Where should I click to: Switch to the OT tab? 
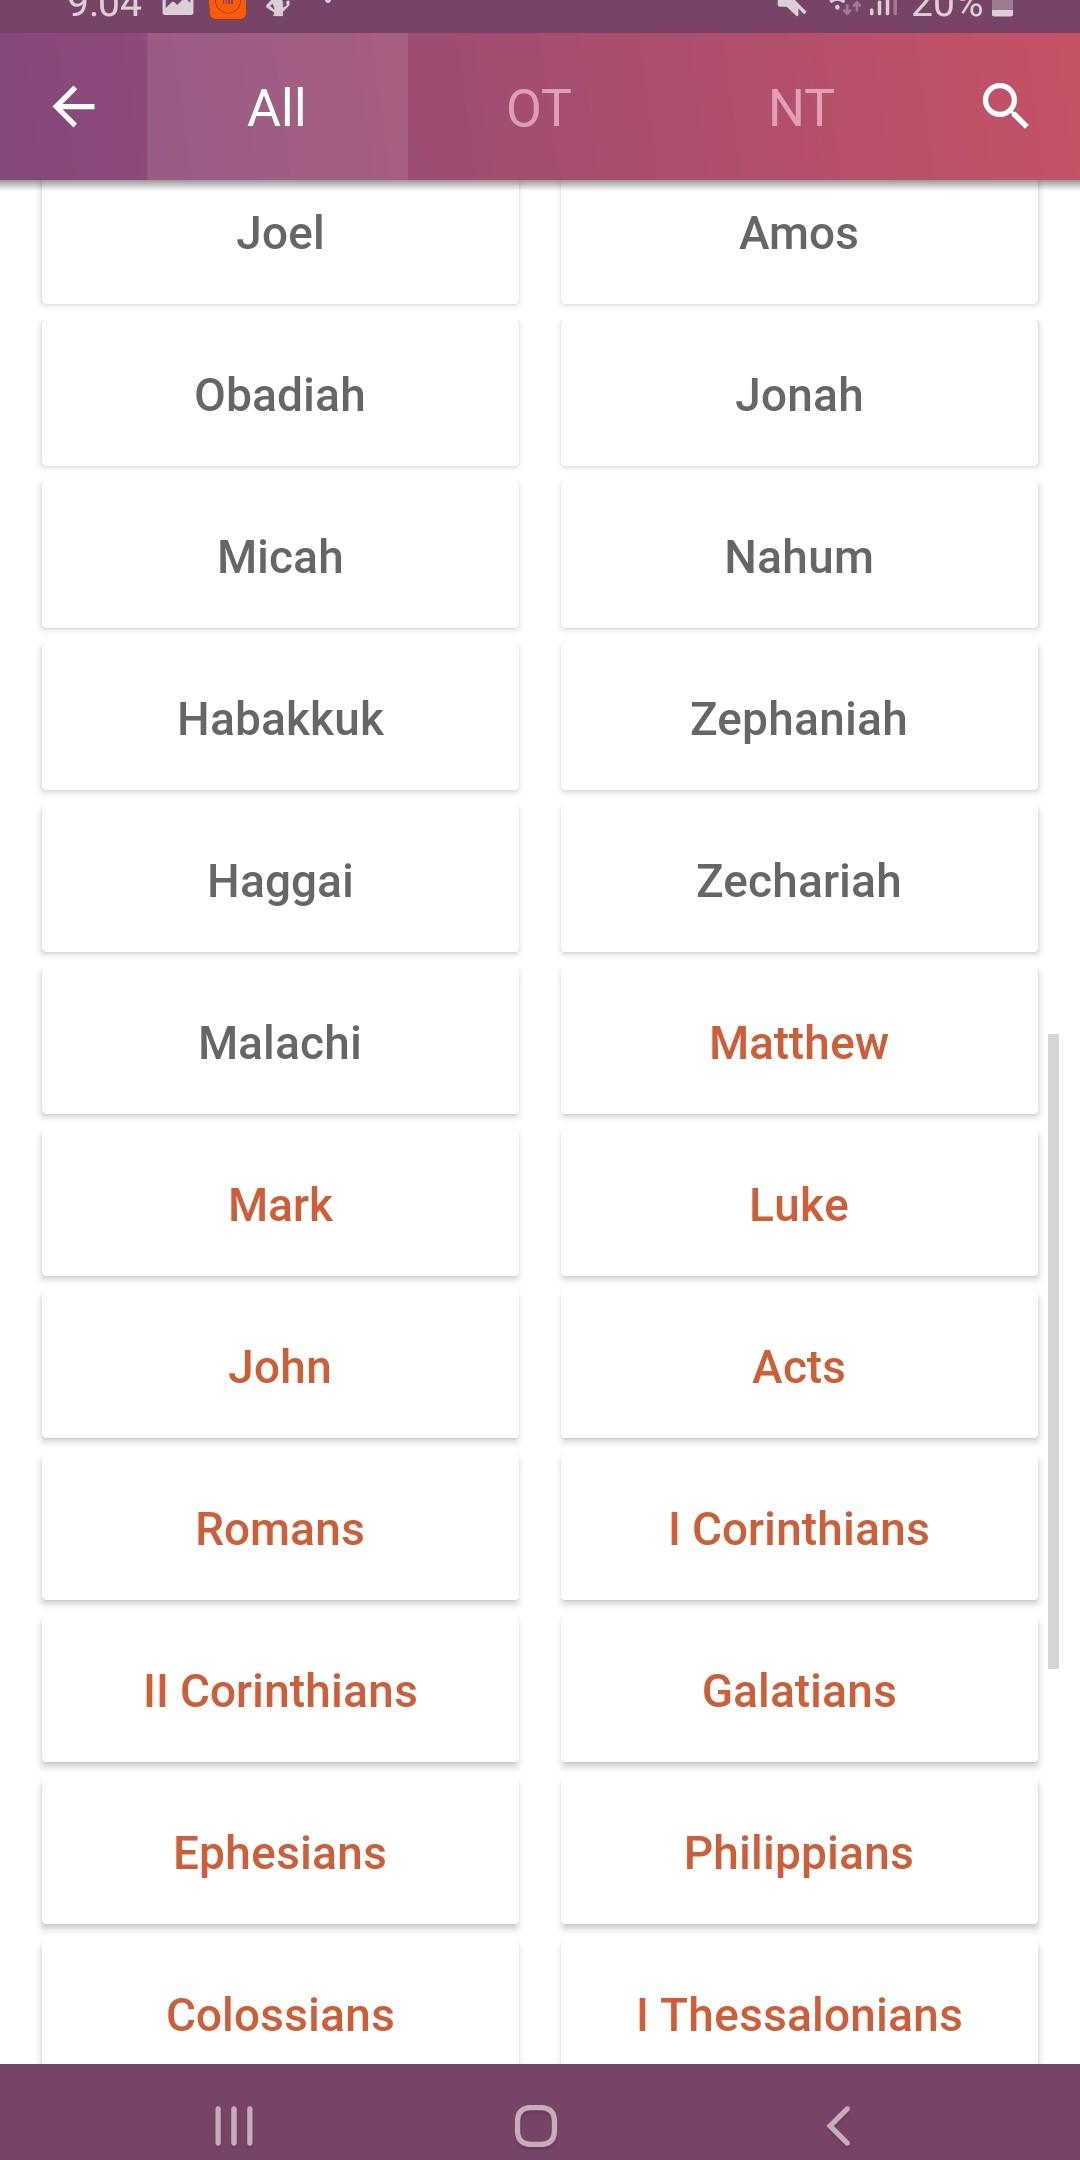click(x=539, y=107)
